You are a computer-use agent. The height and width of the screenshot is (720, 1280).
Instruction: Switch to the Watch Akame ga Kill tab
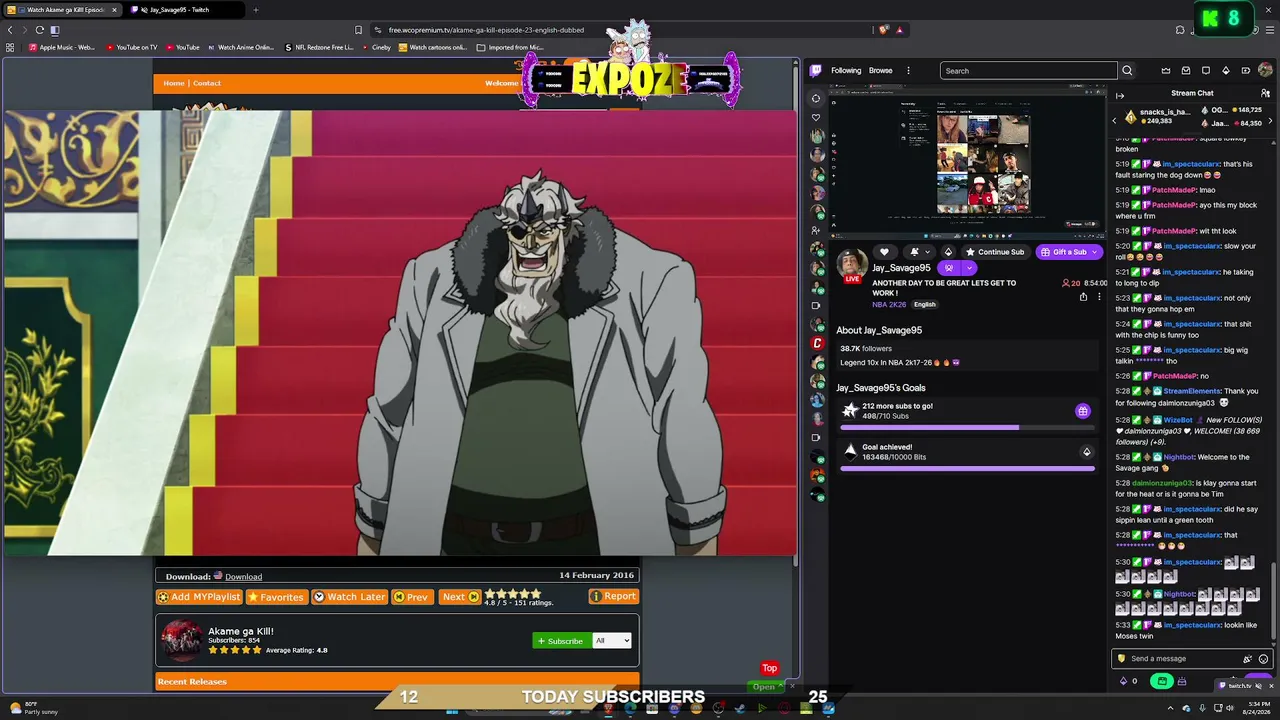tap(62, 10)
